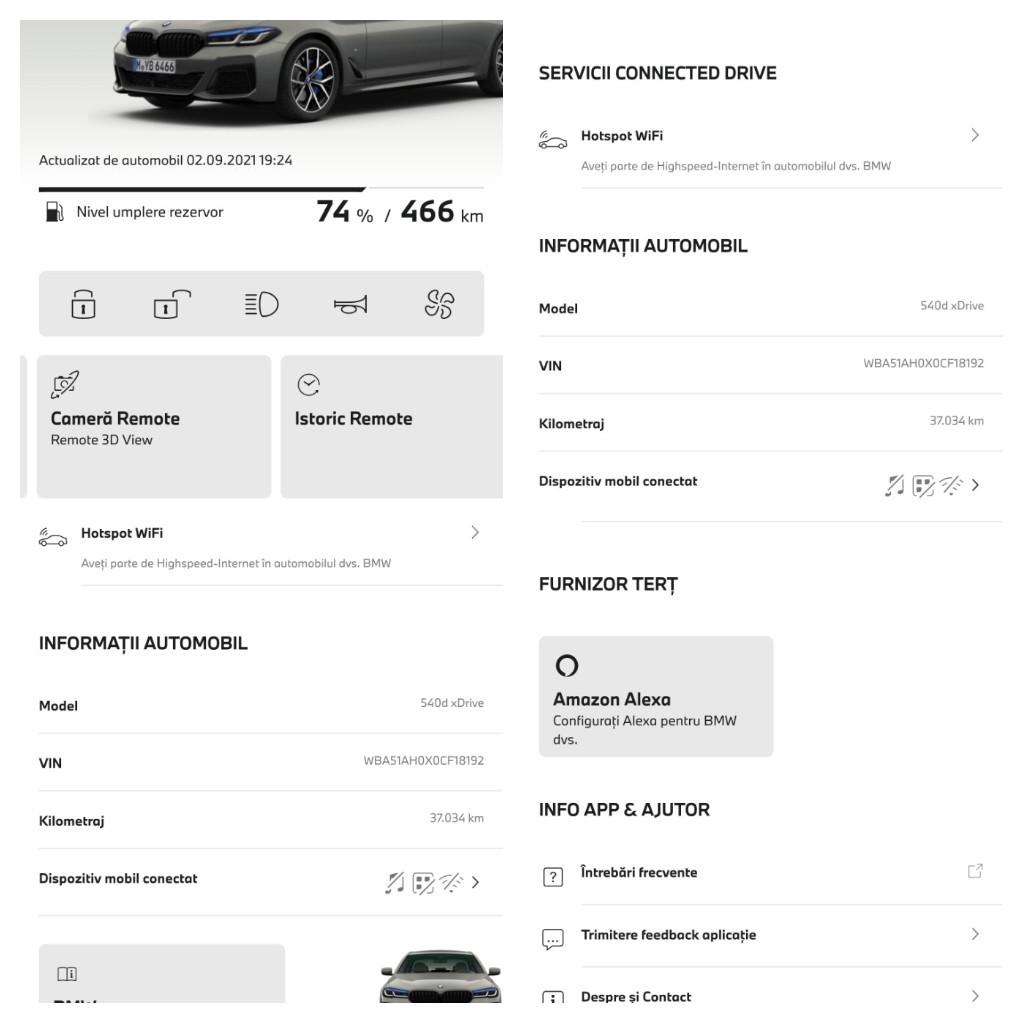1024x1024 pixels.
Task: Flash the headlights icon
Action: pyautogui.click(x=261, y=304)
